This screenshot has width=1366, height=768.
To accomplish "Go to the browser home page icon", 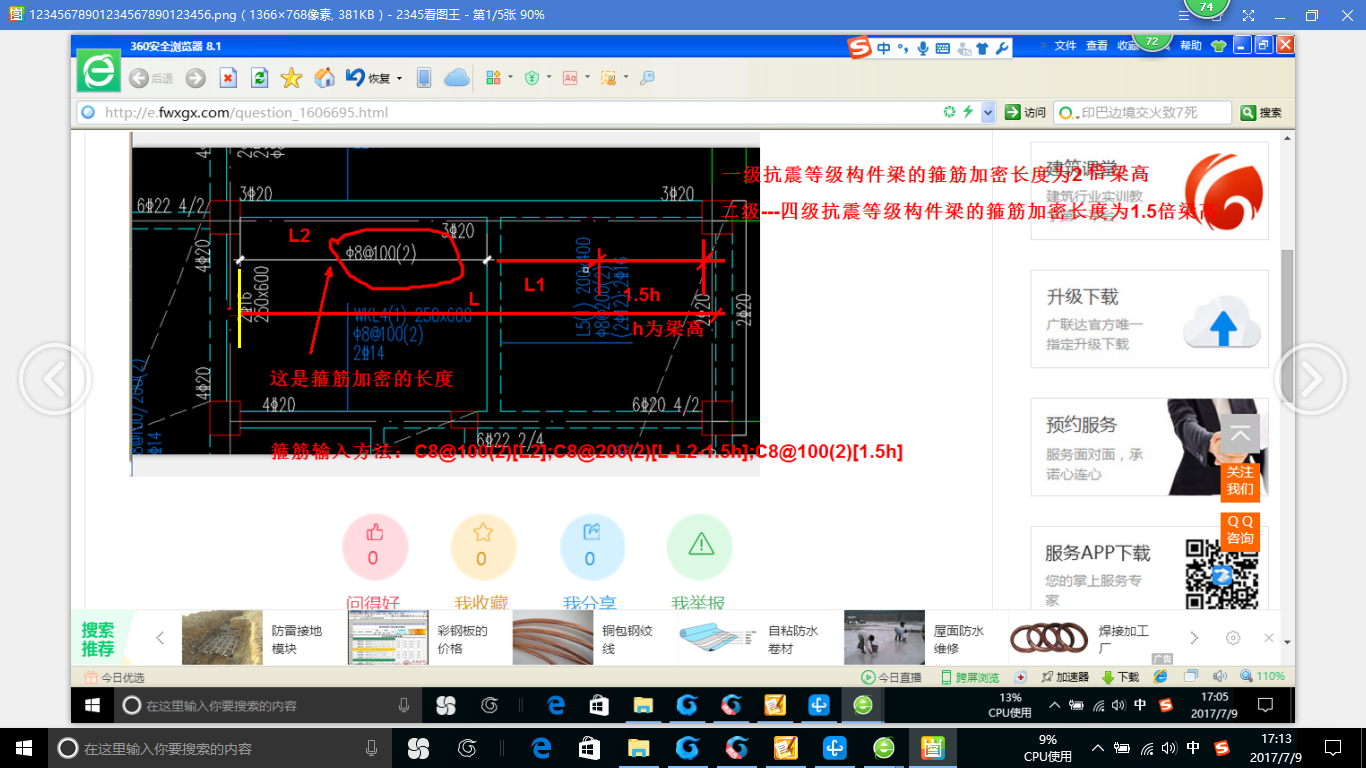I will coord(324,78).
